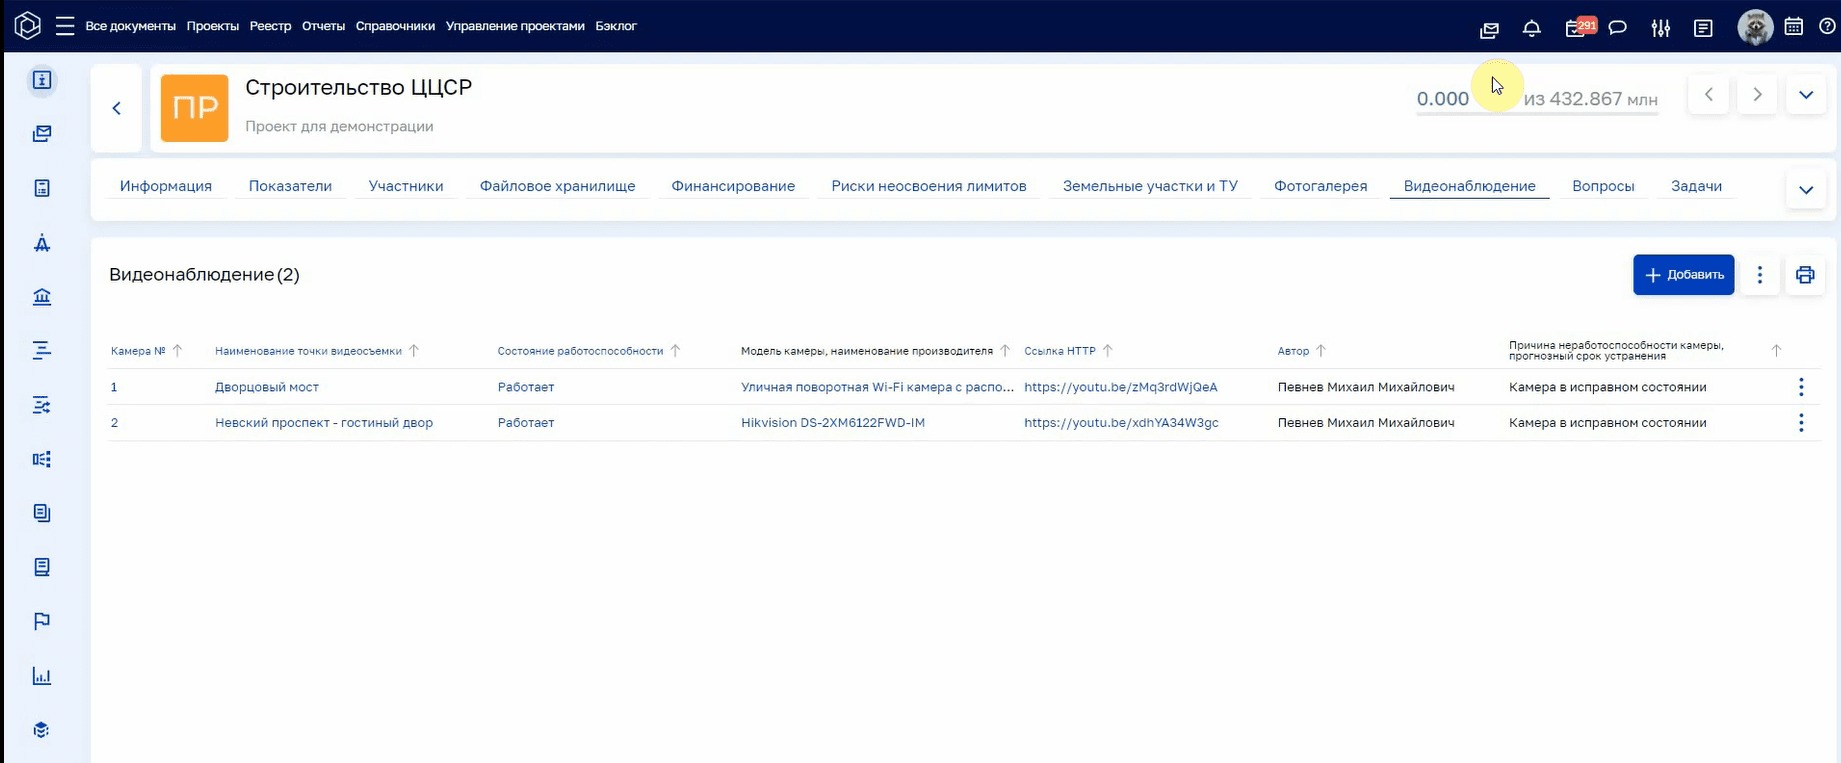Open the chat bubble icon in header

pos(1617,28)
